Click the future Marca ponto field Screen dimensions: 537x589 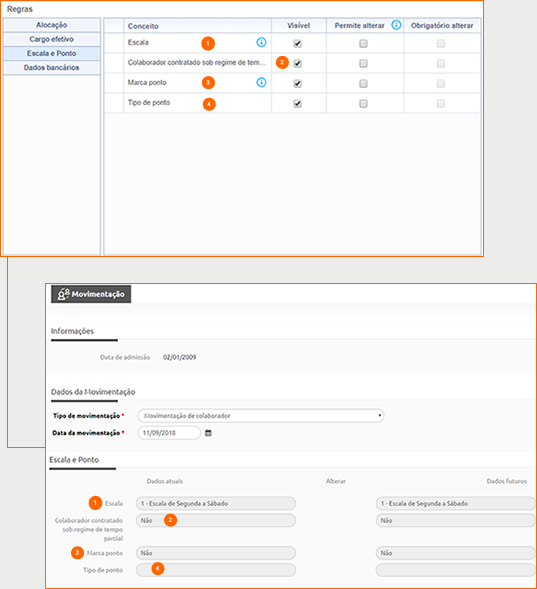(x=456, y=553)
